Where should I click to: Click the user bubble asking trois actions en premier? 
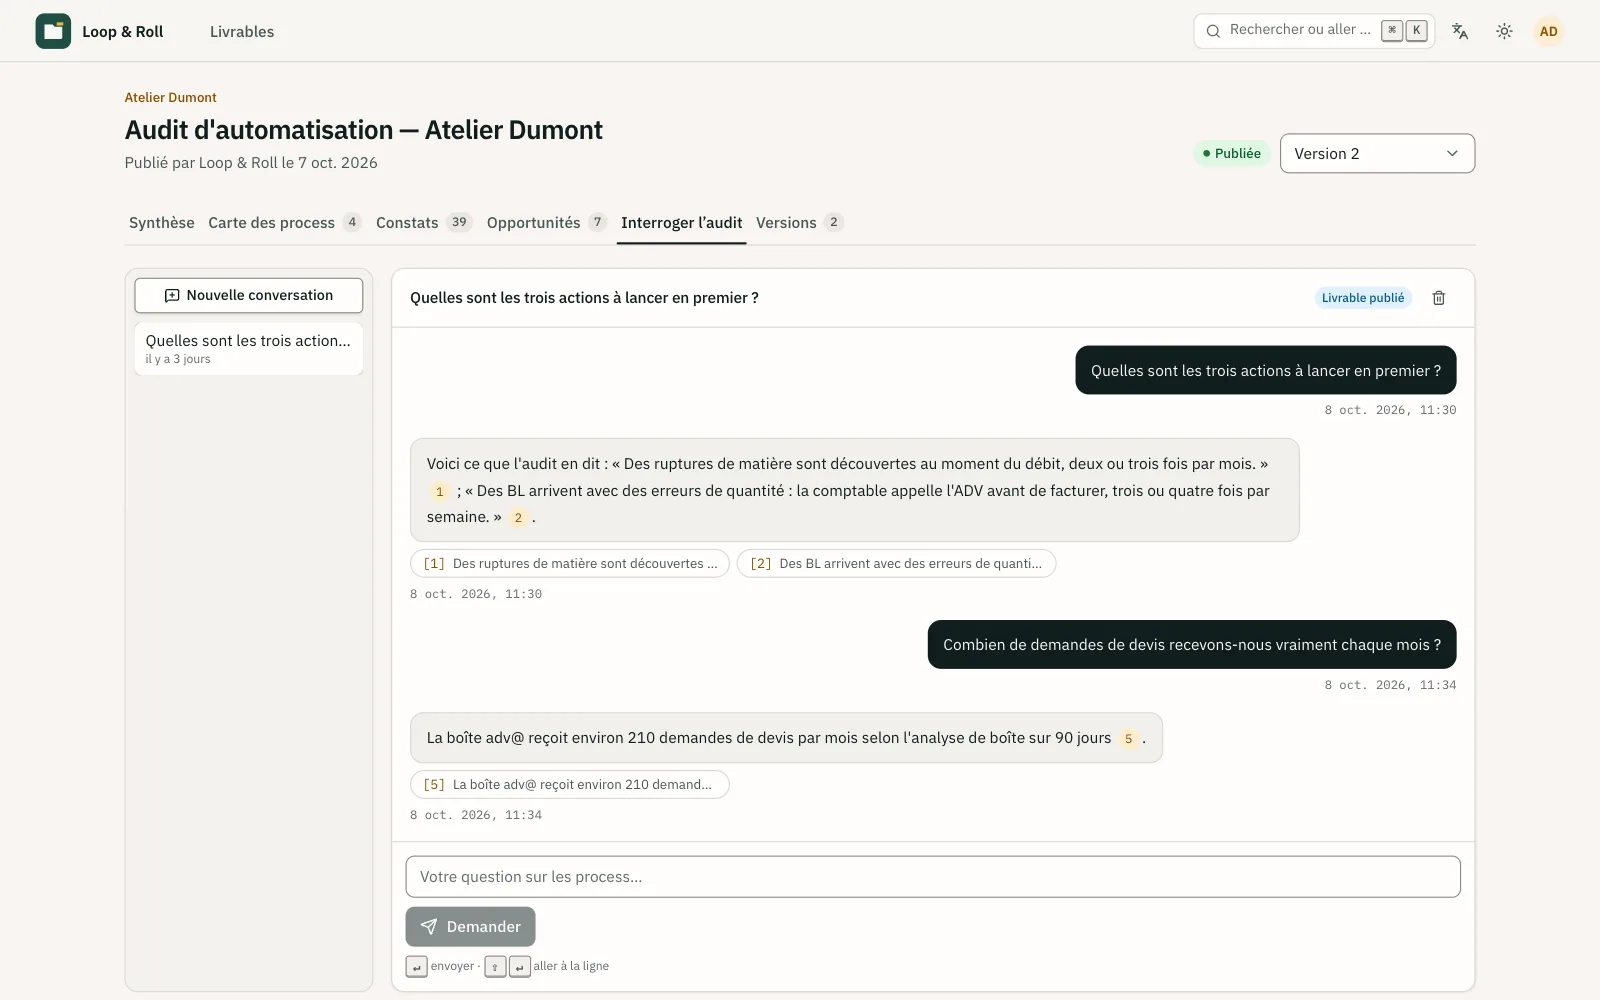(1266, 371)
